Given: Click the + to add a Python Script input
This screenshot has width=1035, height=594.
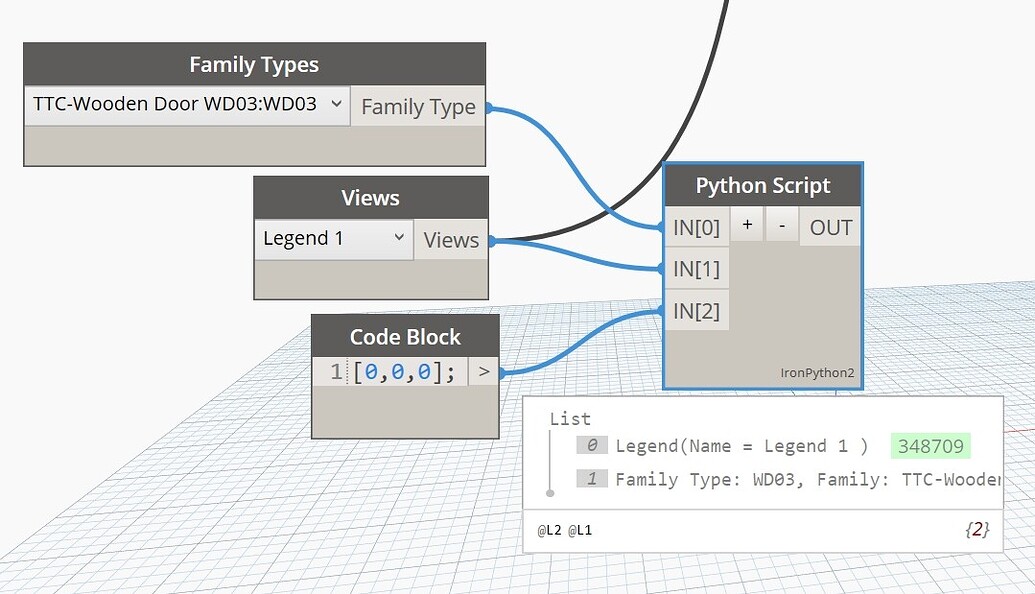Looking at the screenshot, I should pyautogui.click(x=746, y=224).
